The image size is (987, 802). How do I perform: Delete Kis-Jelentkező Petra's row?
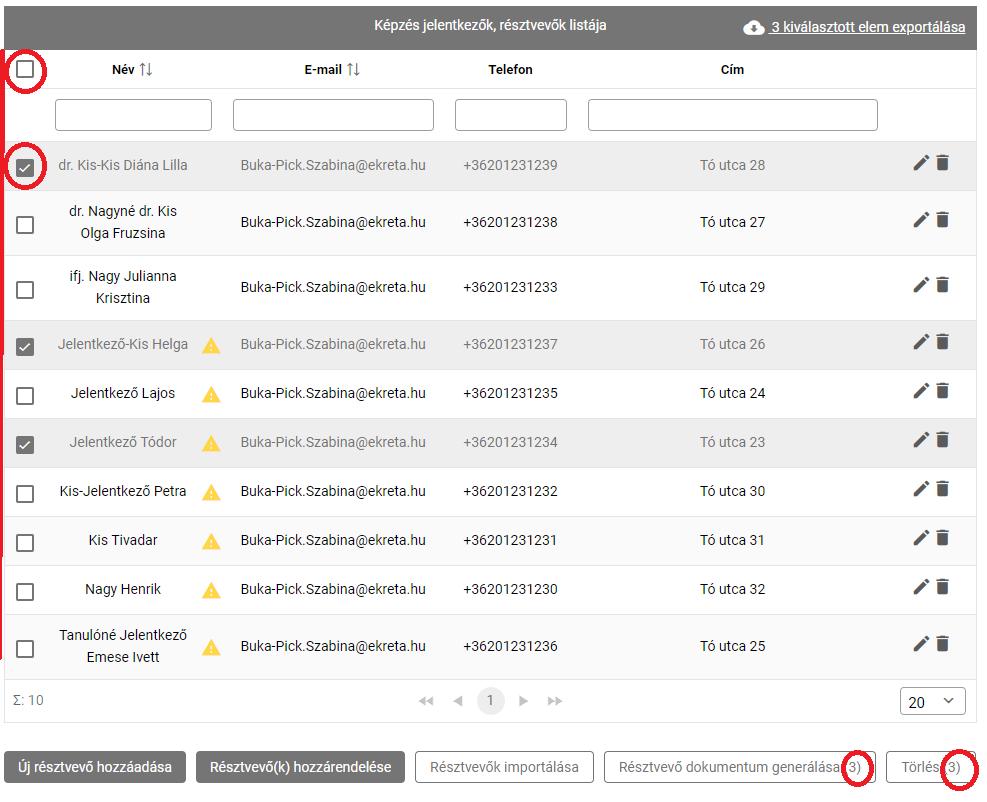(x=942, y=489)
